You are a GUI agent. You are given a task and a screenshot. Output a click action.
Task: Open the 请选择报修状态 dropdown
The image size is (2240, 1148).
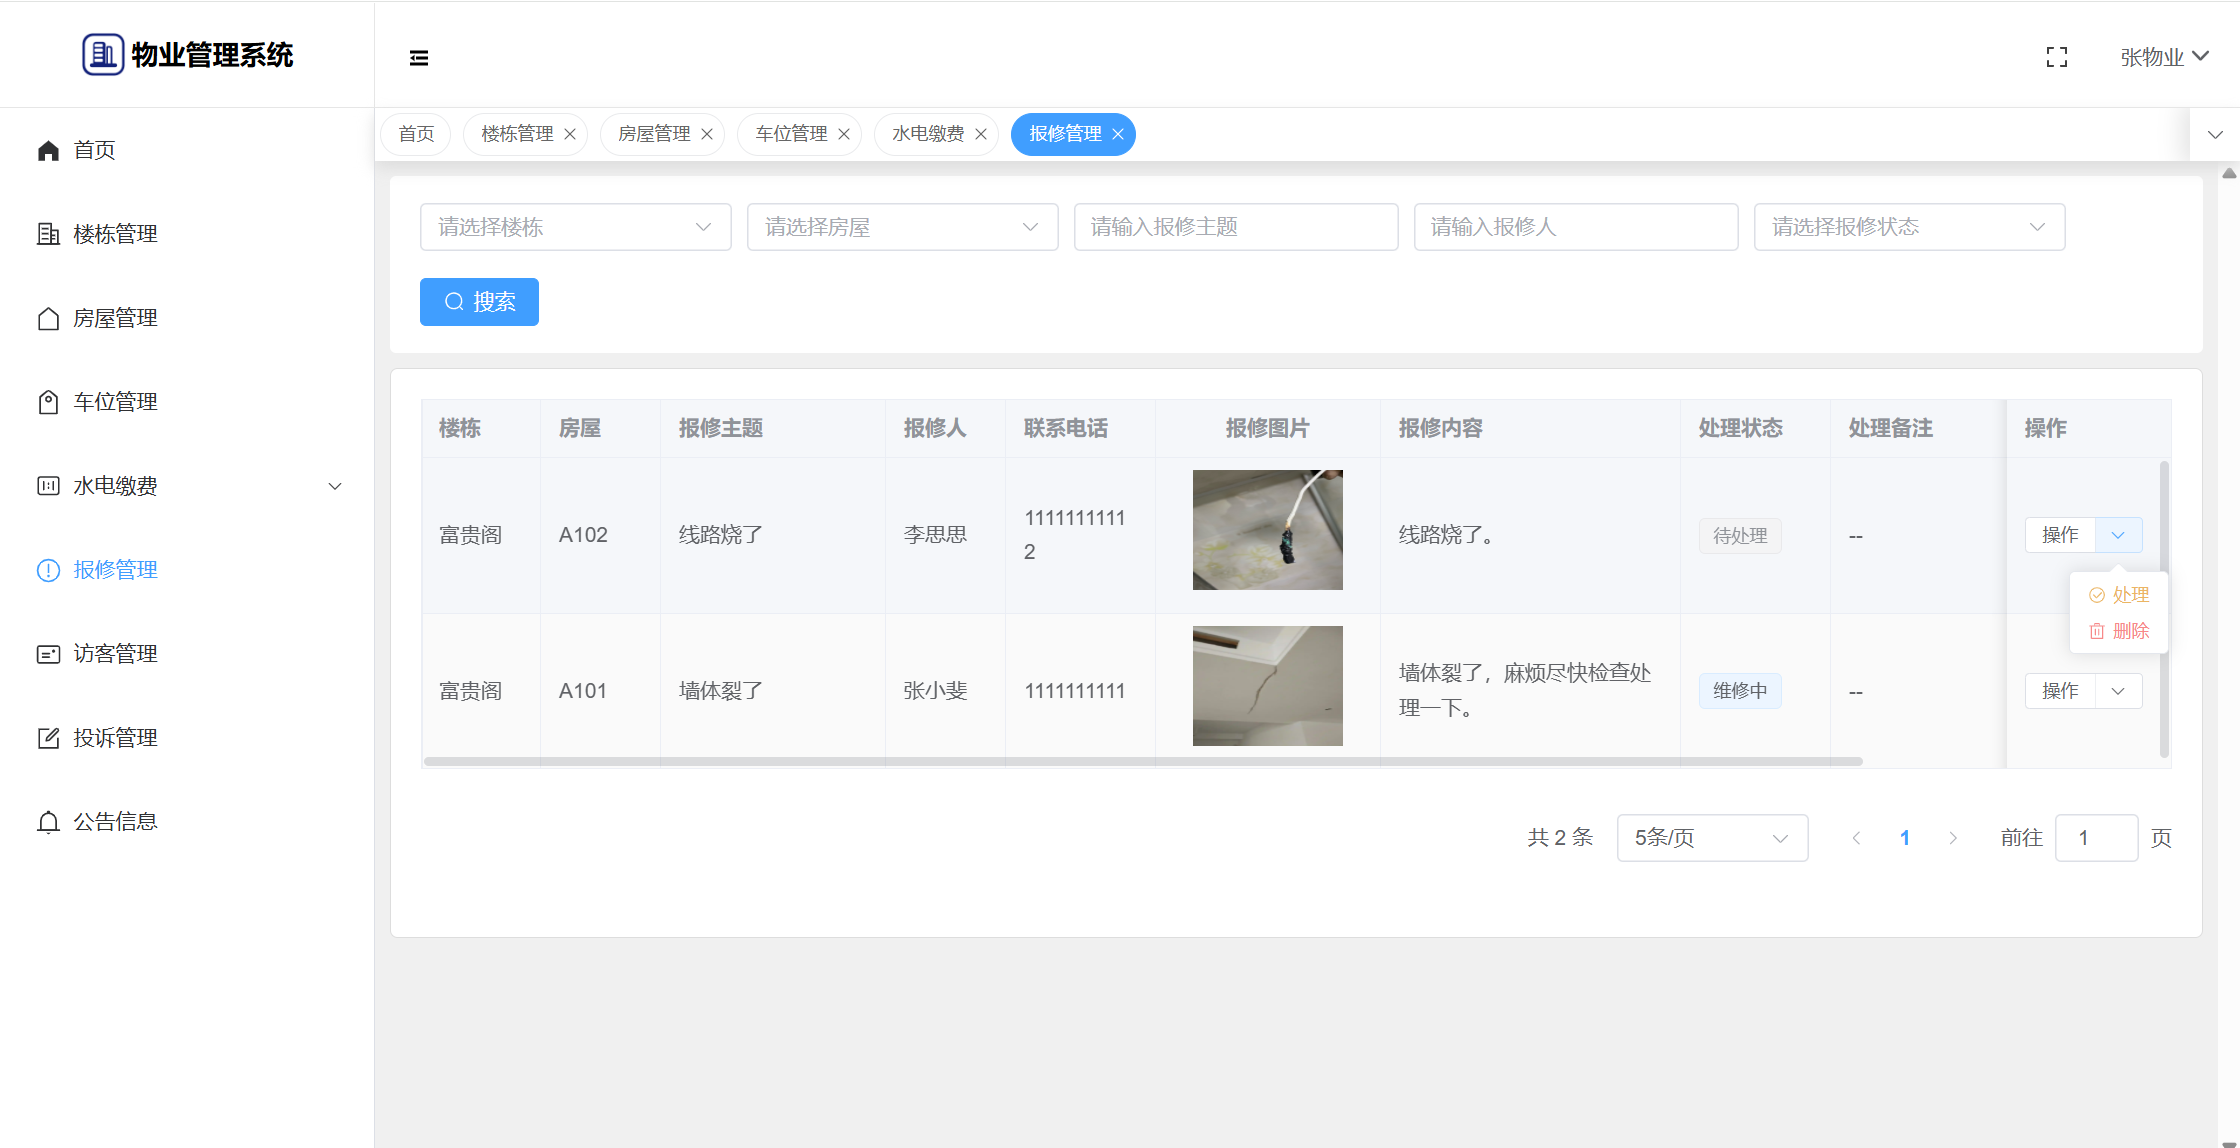(x=1908, y=227)
